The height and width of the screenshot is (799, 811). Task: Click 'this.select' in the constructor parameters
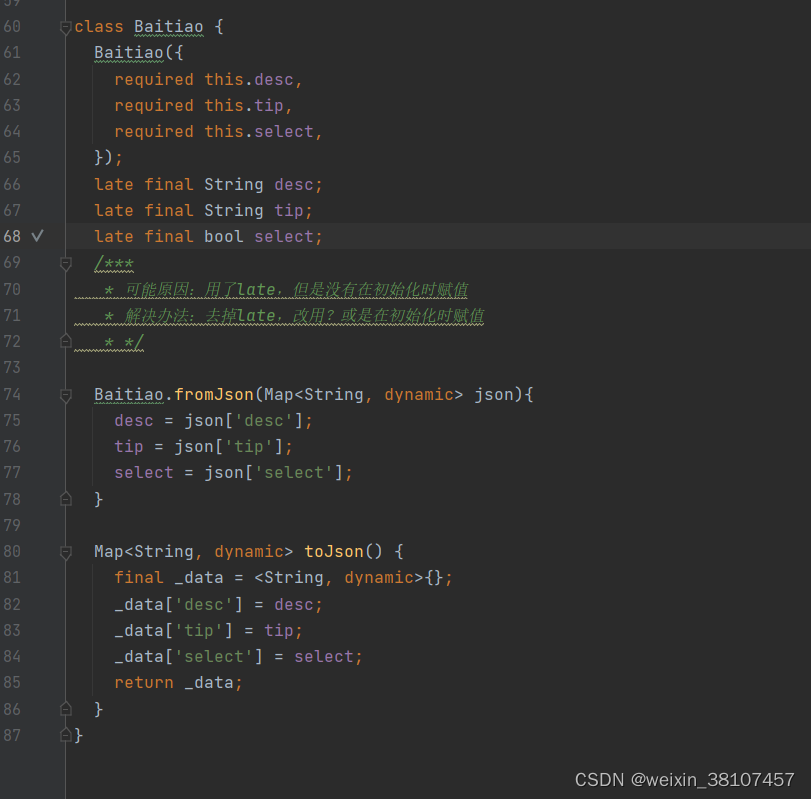(259, 132)
